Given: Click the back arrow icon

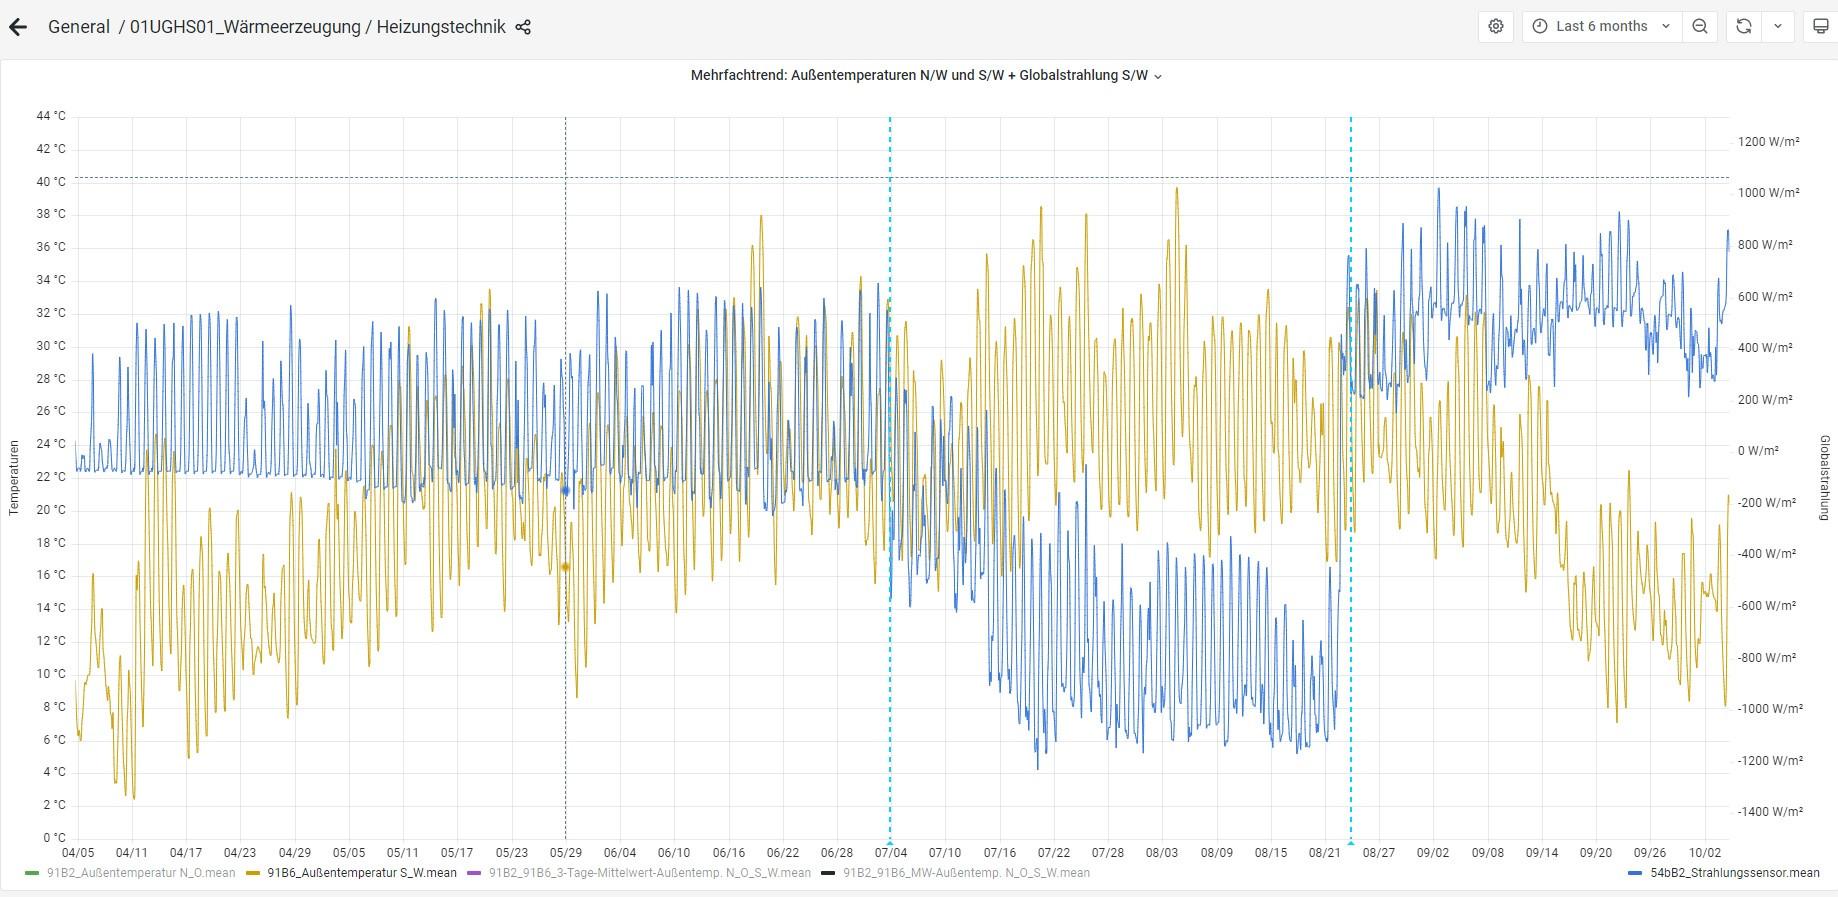Looking at the screenshot, I should coord(18,27).
